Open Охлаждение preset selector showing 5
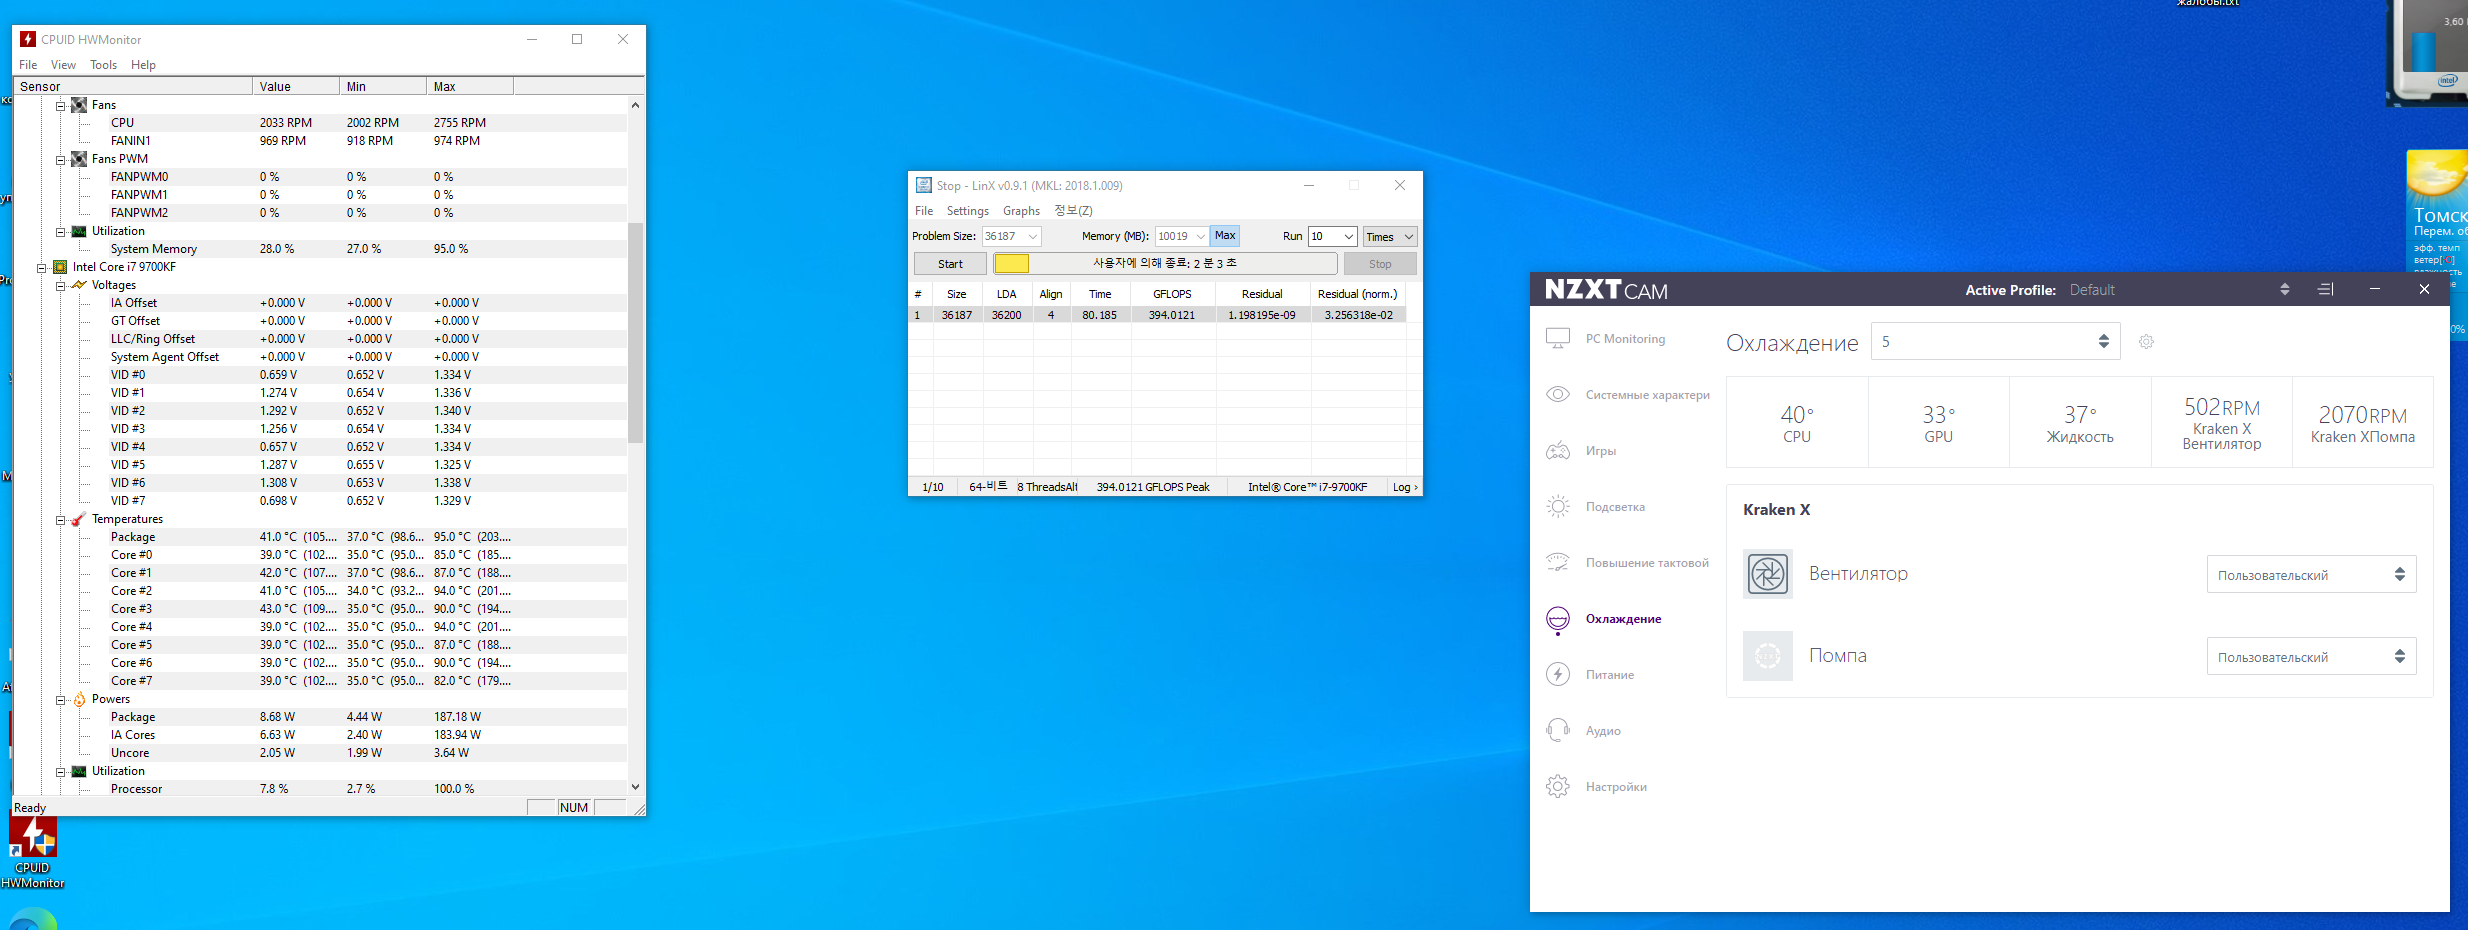Screen dimensions: 2468x930 [1995, 341]
